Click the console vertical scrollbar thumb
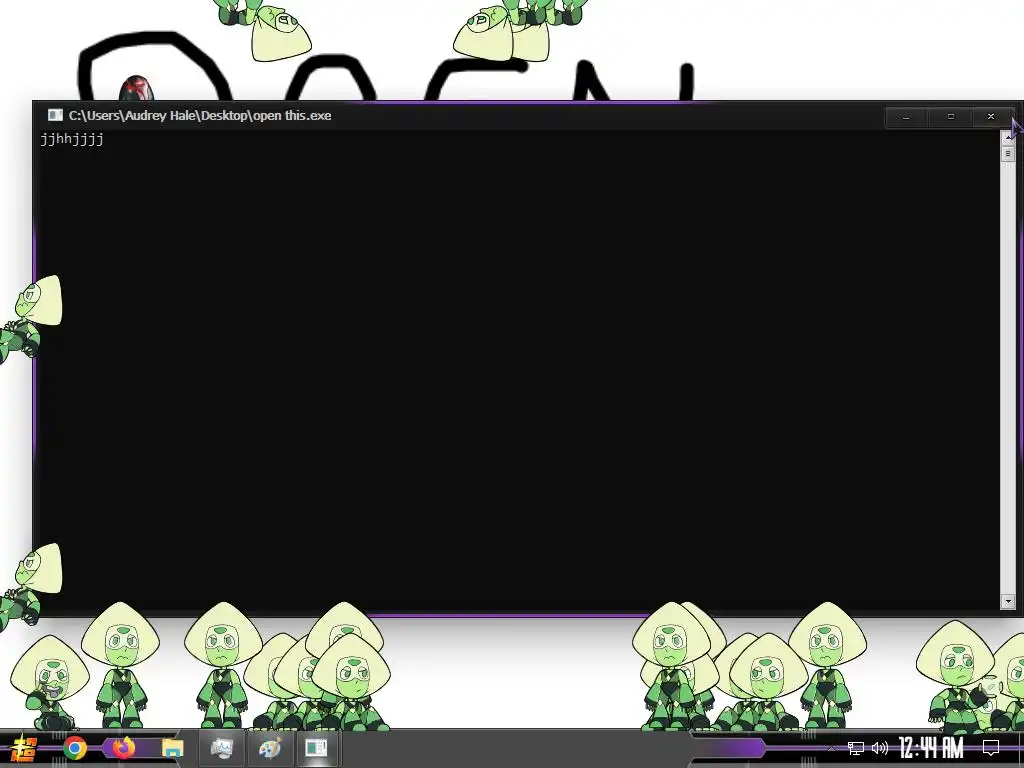 pos(1008,153)
